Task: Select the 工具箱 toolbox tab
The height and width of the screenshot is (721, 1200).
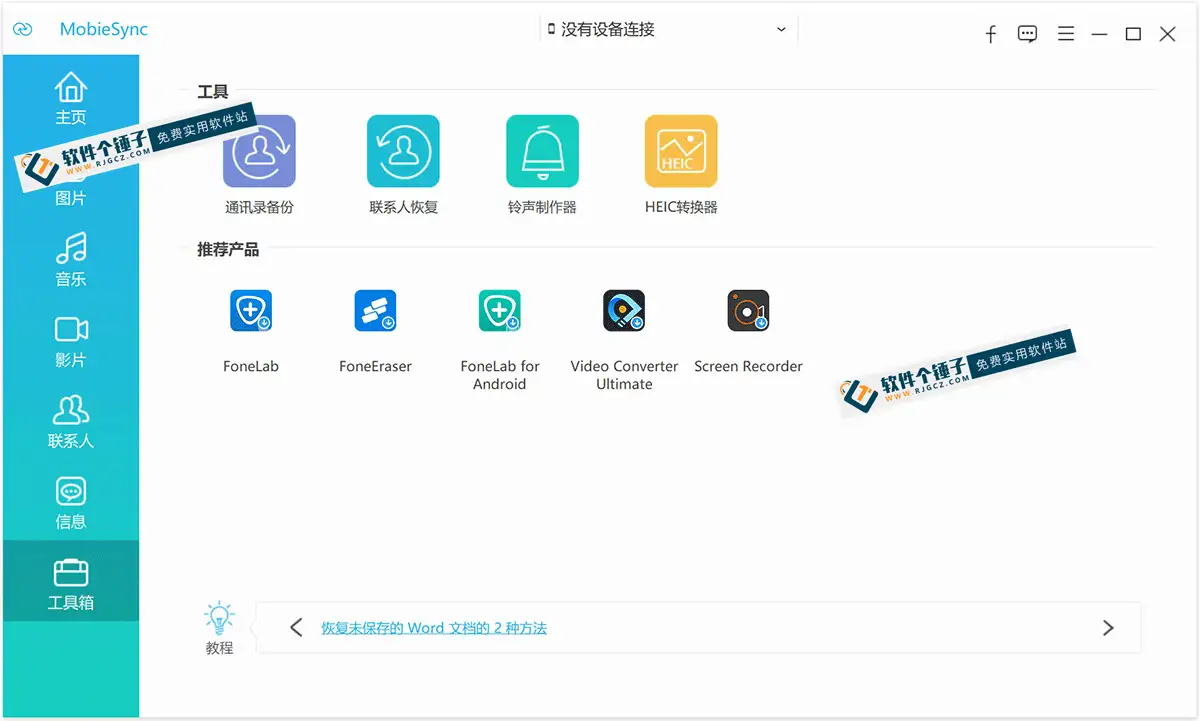Action: (71, 581)
